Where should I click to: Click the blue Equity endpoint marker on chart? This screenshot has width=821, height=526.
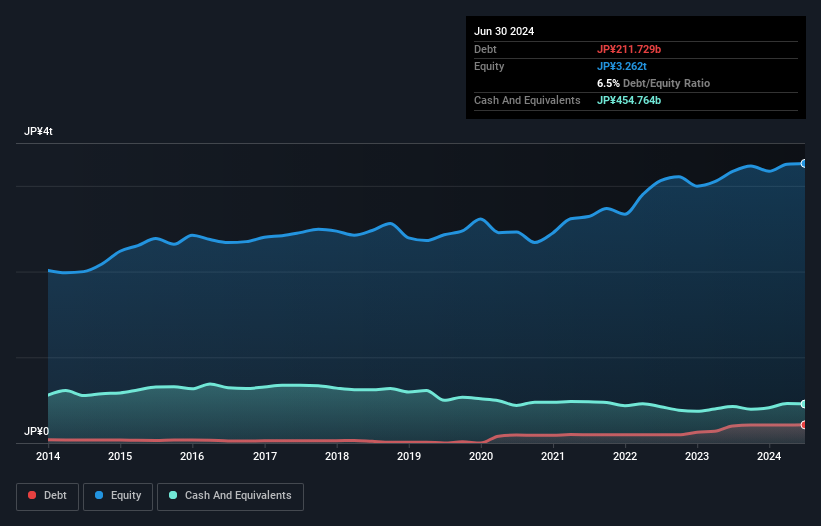[803, 163]
